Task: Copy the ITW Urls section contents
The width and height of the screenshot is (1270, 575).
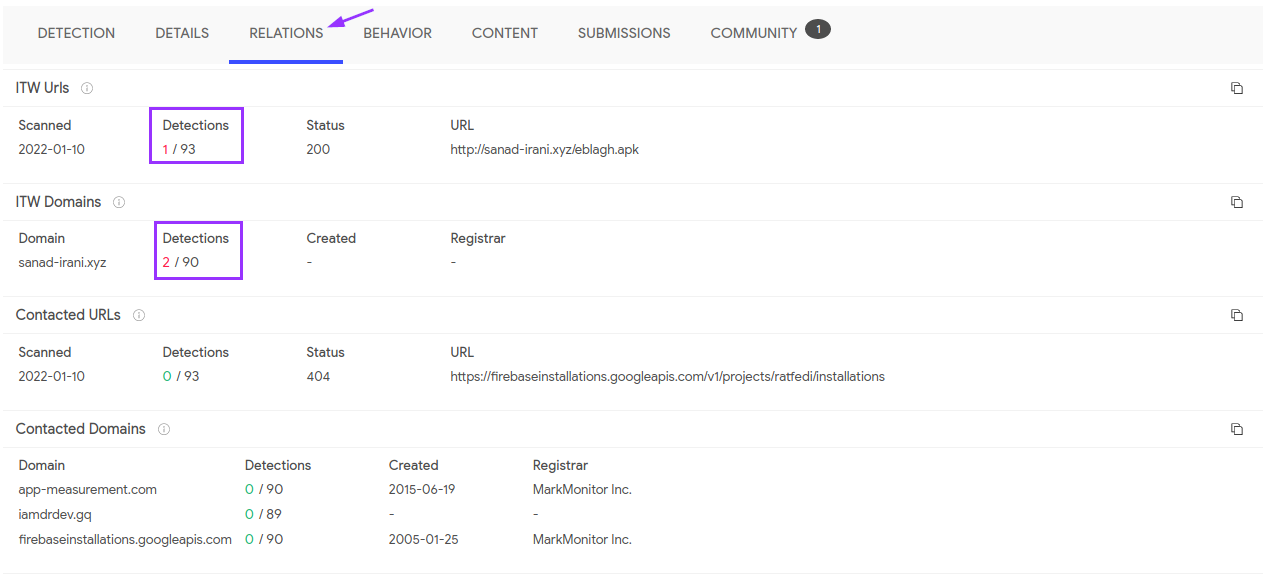Action: click(x=1237, y=88)
